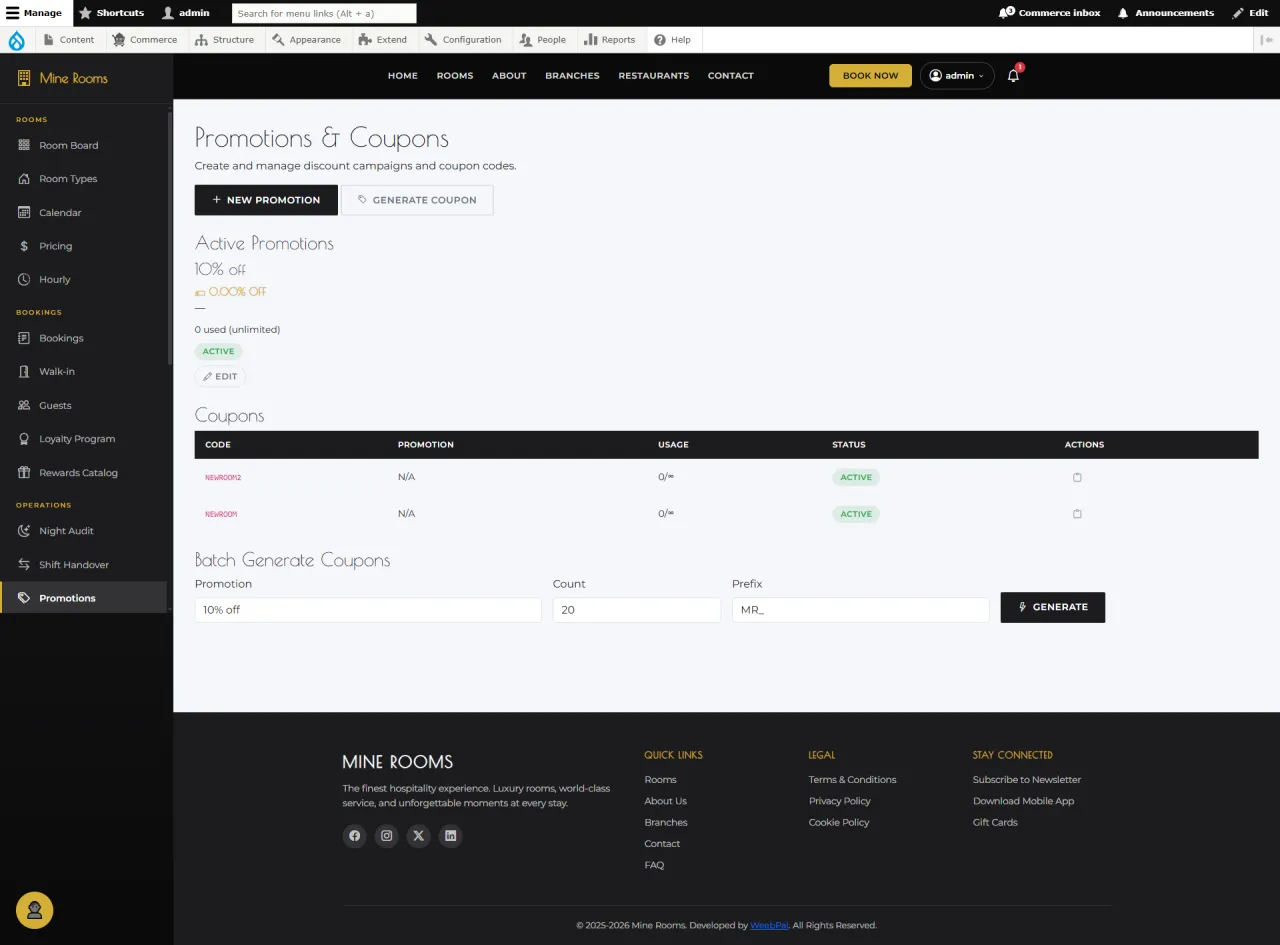
Task: Open the Commerce inbox link
Action: click(1050, 13)
